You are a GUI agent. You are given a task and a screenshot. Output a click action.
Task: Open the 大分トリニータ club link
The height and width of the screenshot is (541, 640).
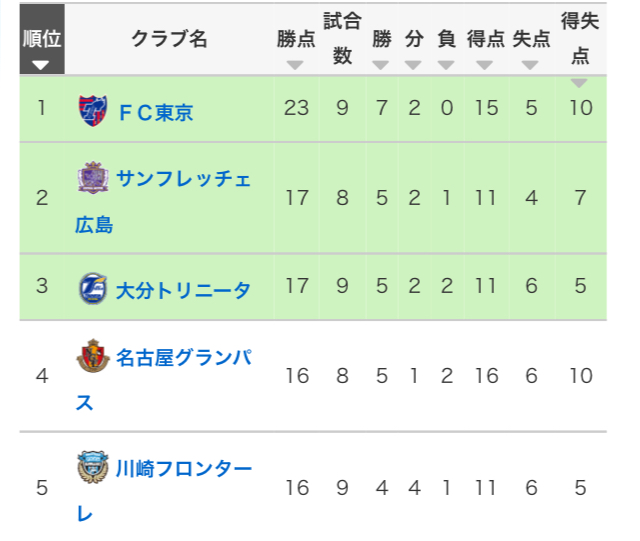183,289
